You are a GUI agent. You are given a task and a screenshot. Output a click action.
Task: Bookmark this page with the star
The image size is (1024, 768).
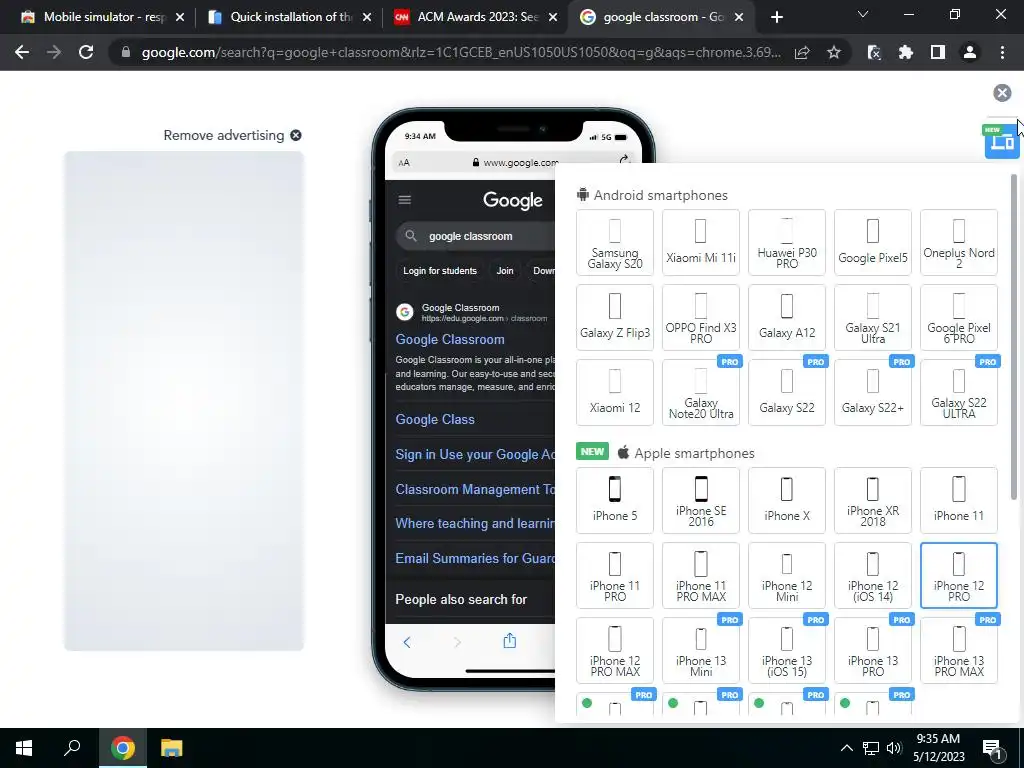833,53
